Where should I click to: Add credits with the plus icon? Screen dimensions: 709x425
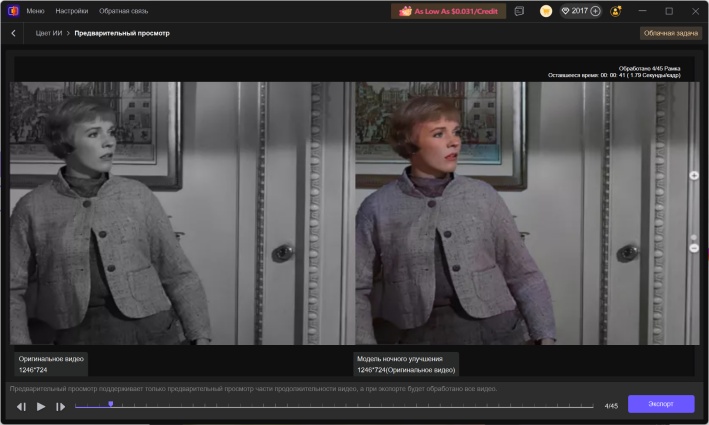(x=596, y=11)
